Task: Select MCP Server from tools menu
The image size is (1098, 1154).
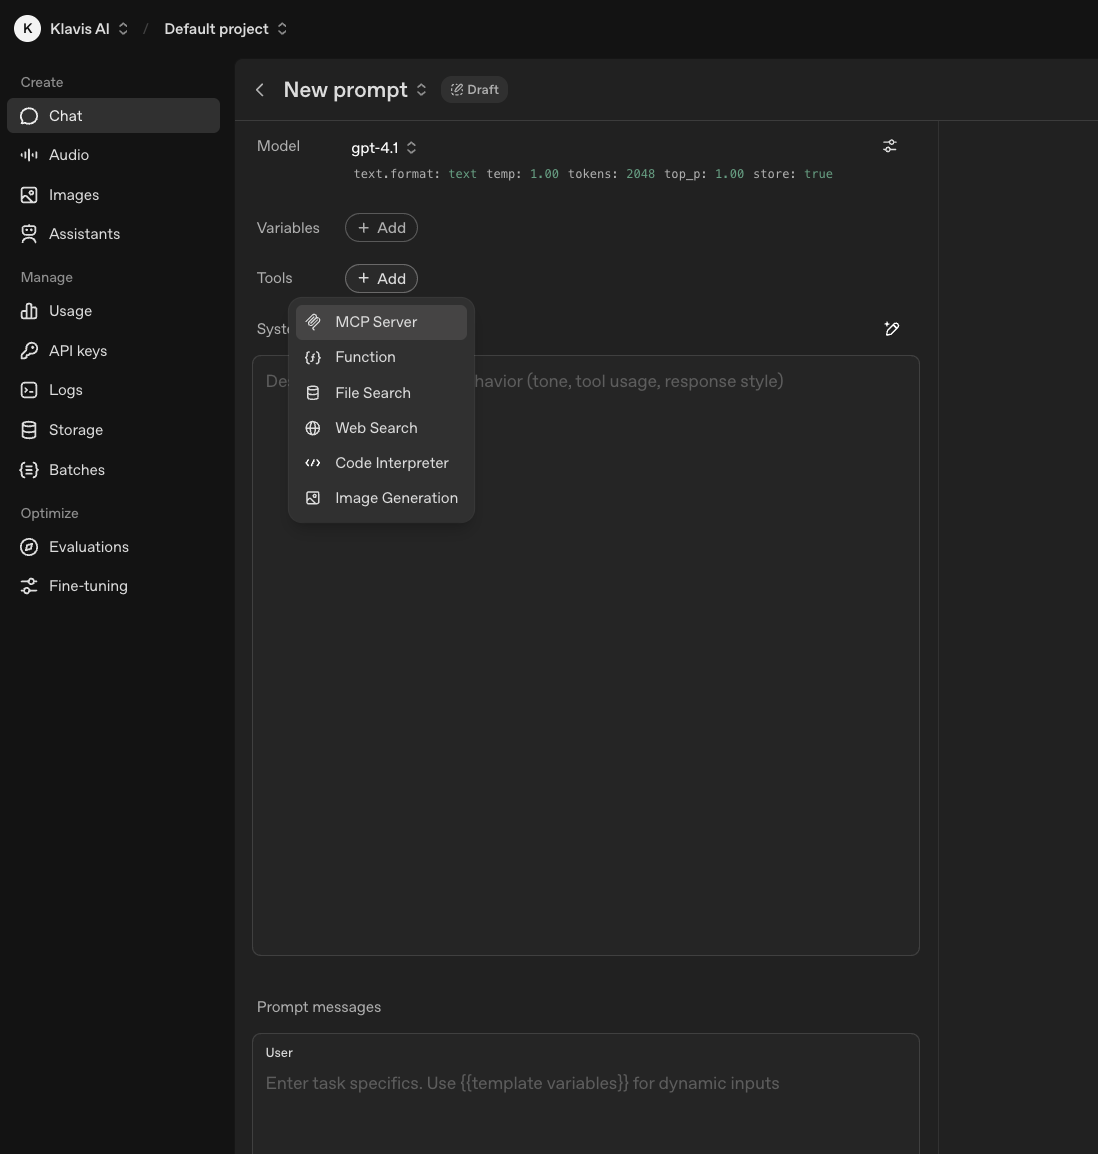Action: (381, 322)
